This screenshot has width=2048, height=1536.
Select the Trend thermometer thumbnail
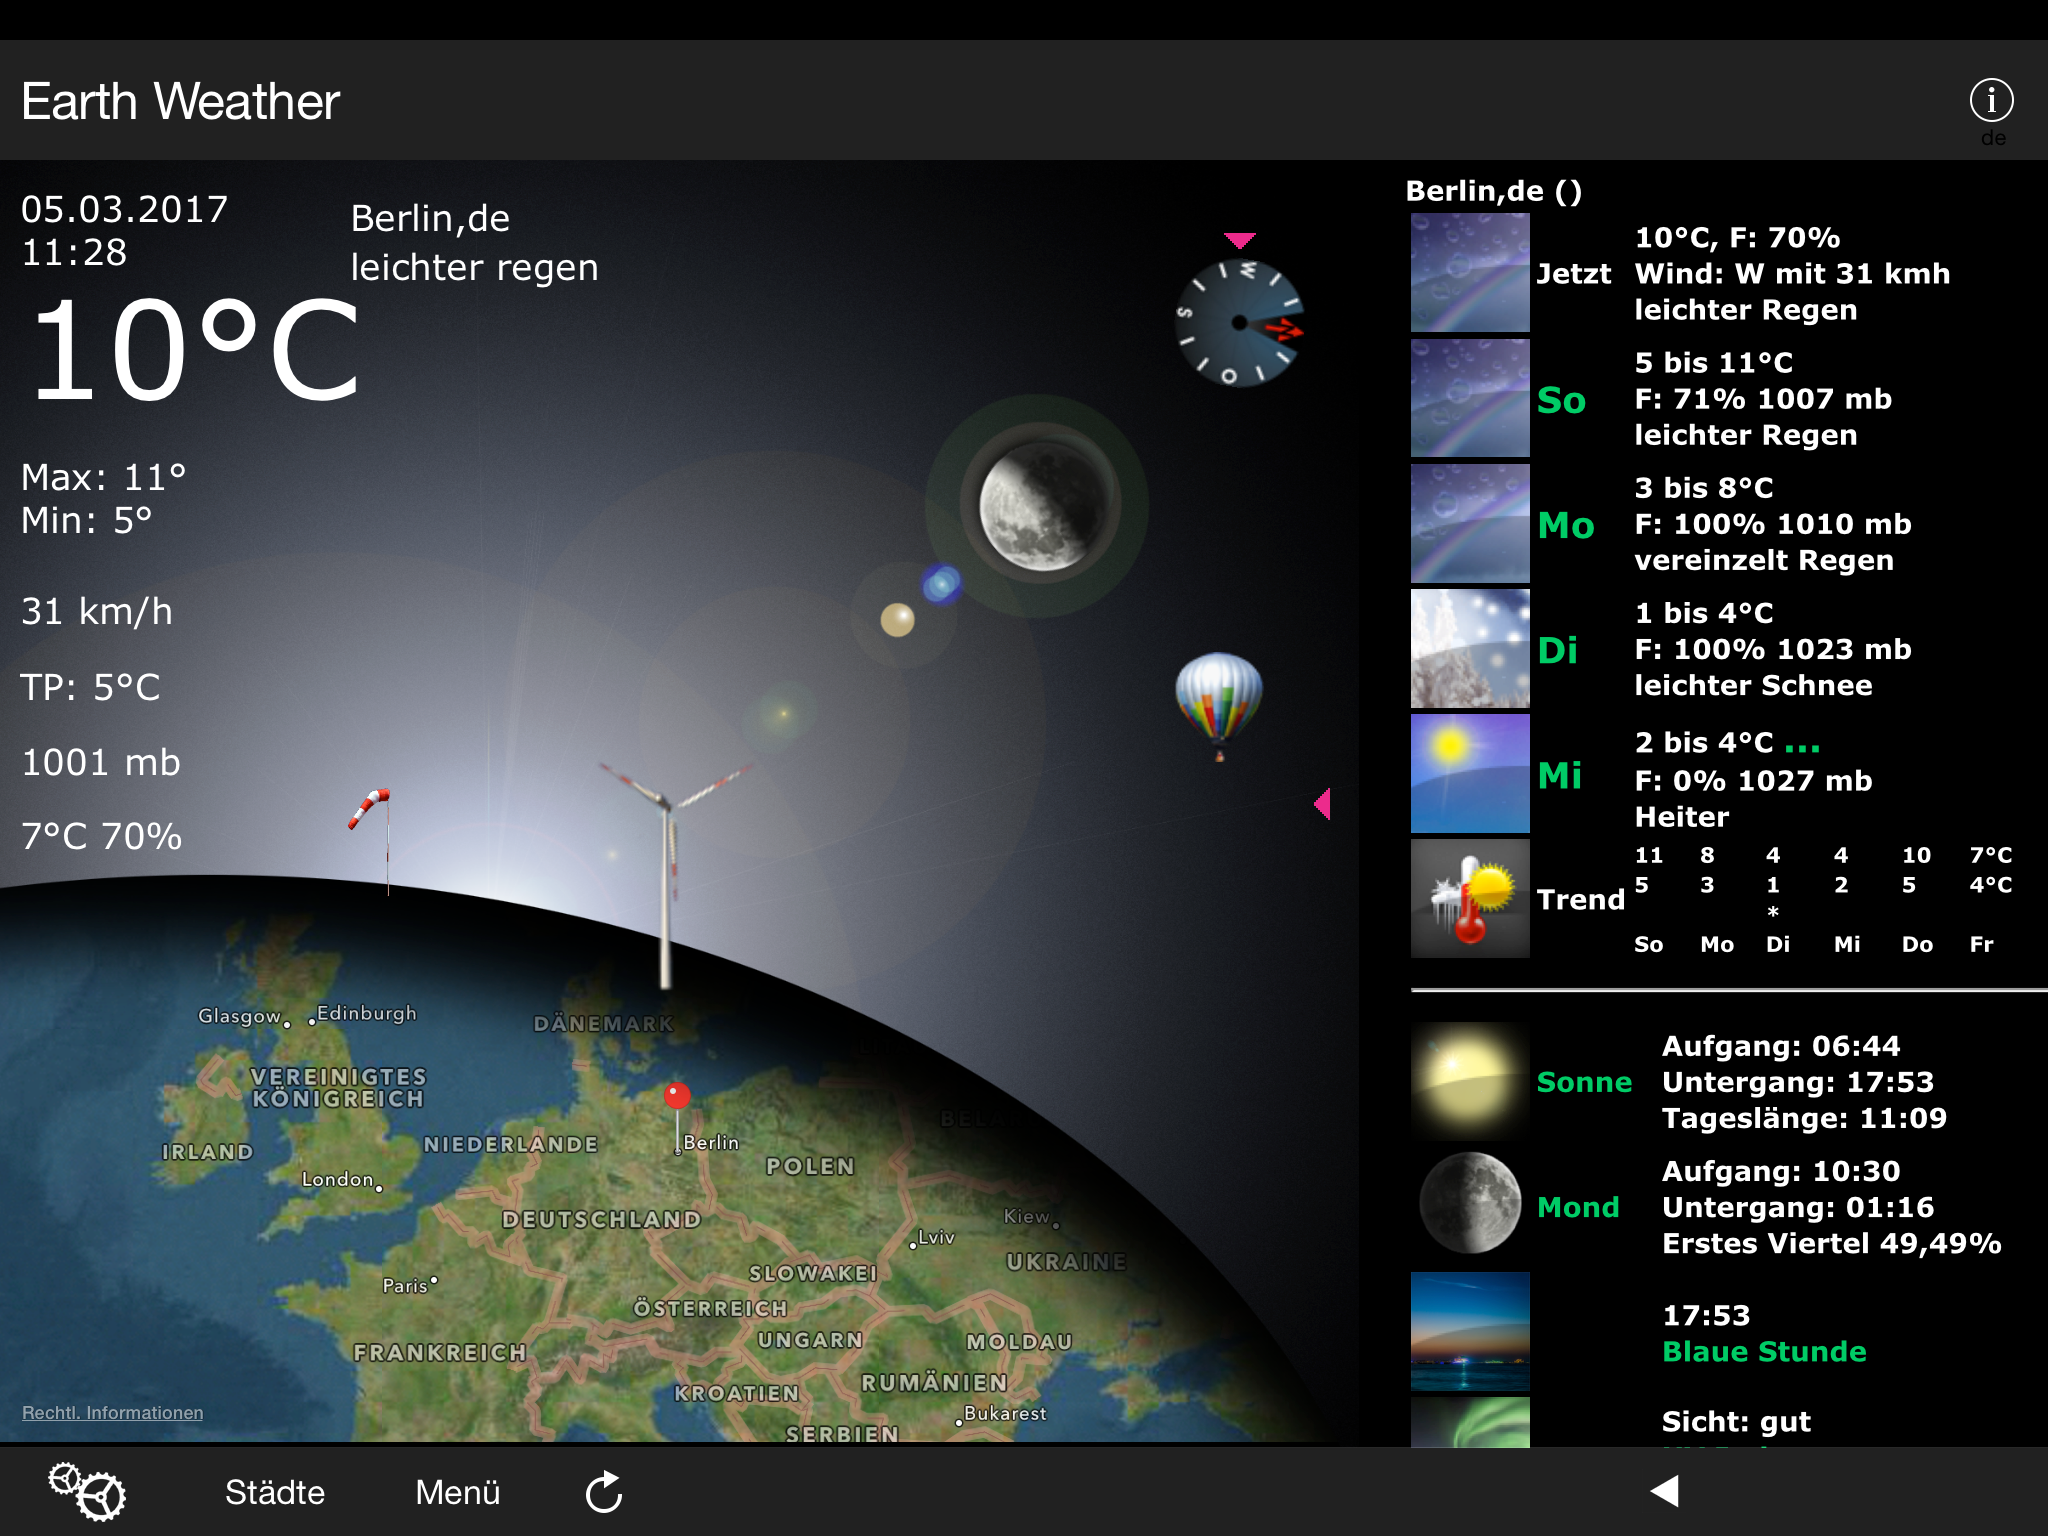(1469, 899)
